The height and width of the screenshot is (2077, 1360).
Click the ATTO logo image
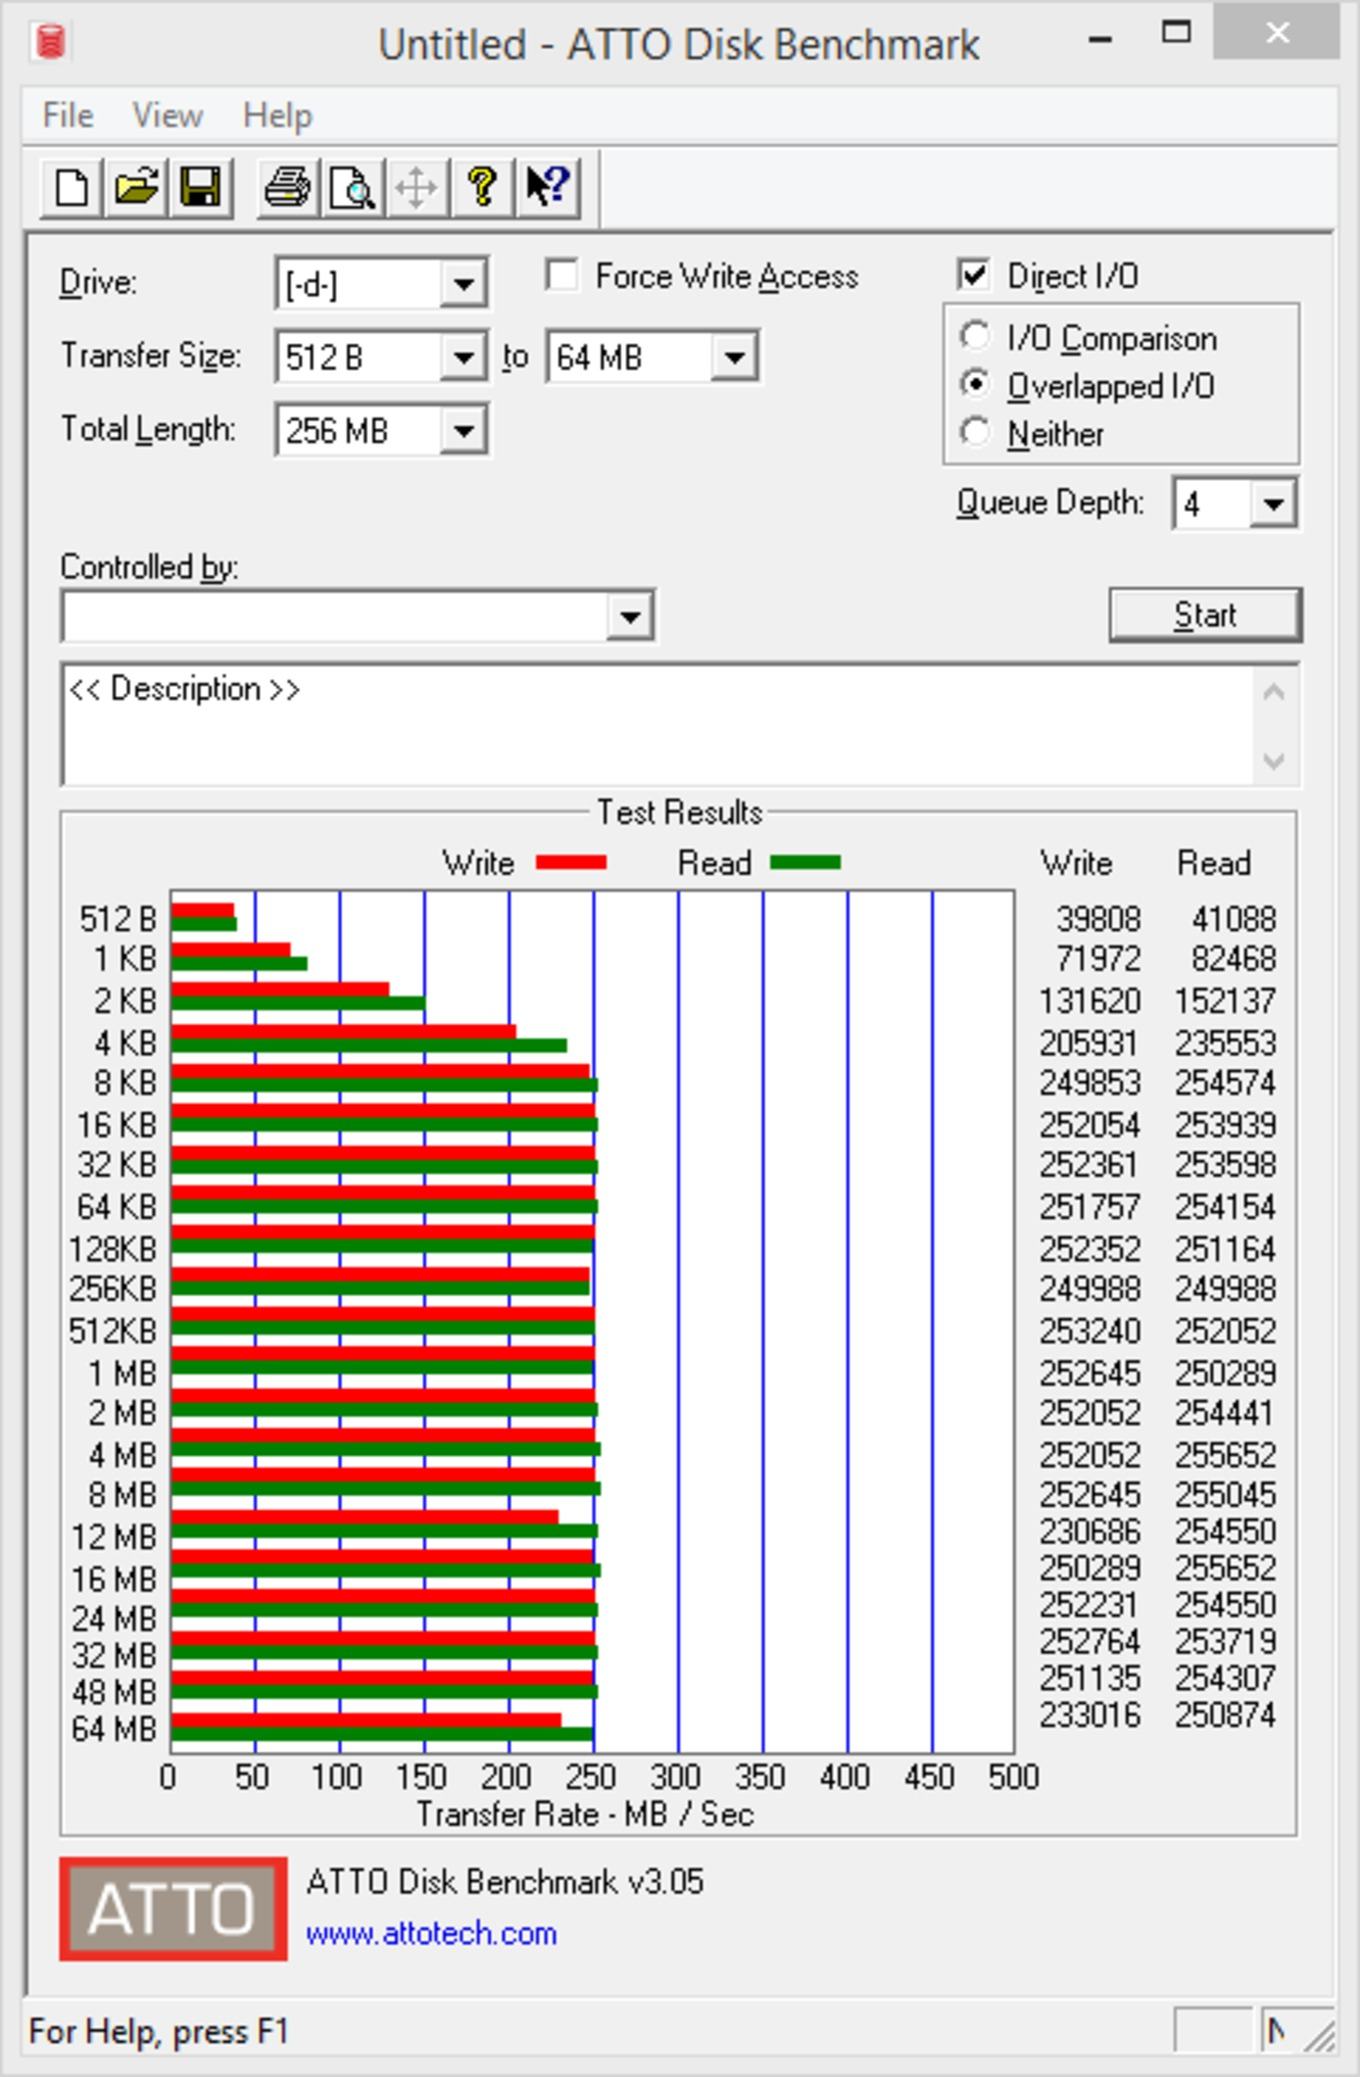click(x=173, y=1909)
